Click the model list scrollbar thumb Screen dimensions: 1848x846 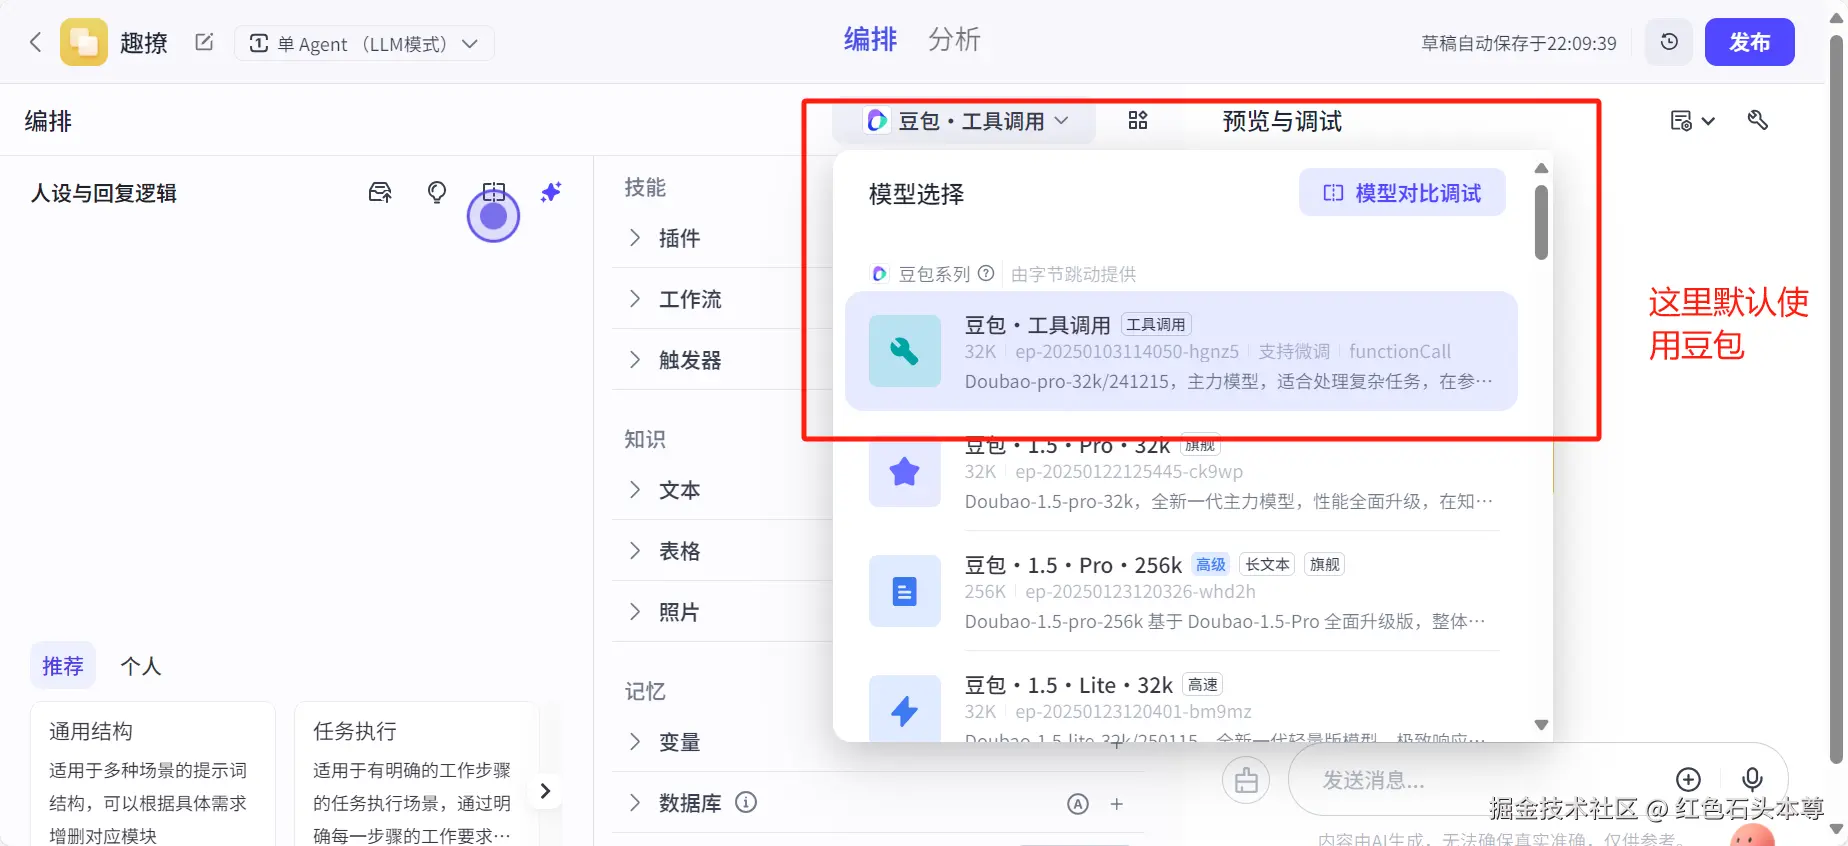(1541, 222)
